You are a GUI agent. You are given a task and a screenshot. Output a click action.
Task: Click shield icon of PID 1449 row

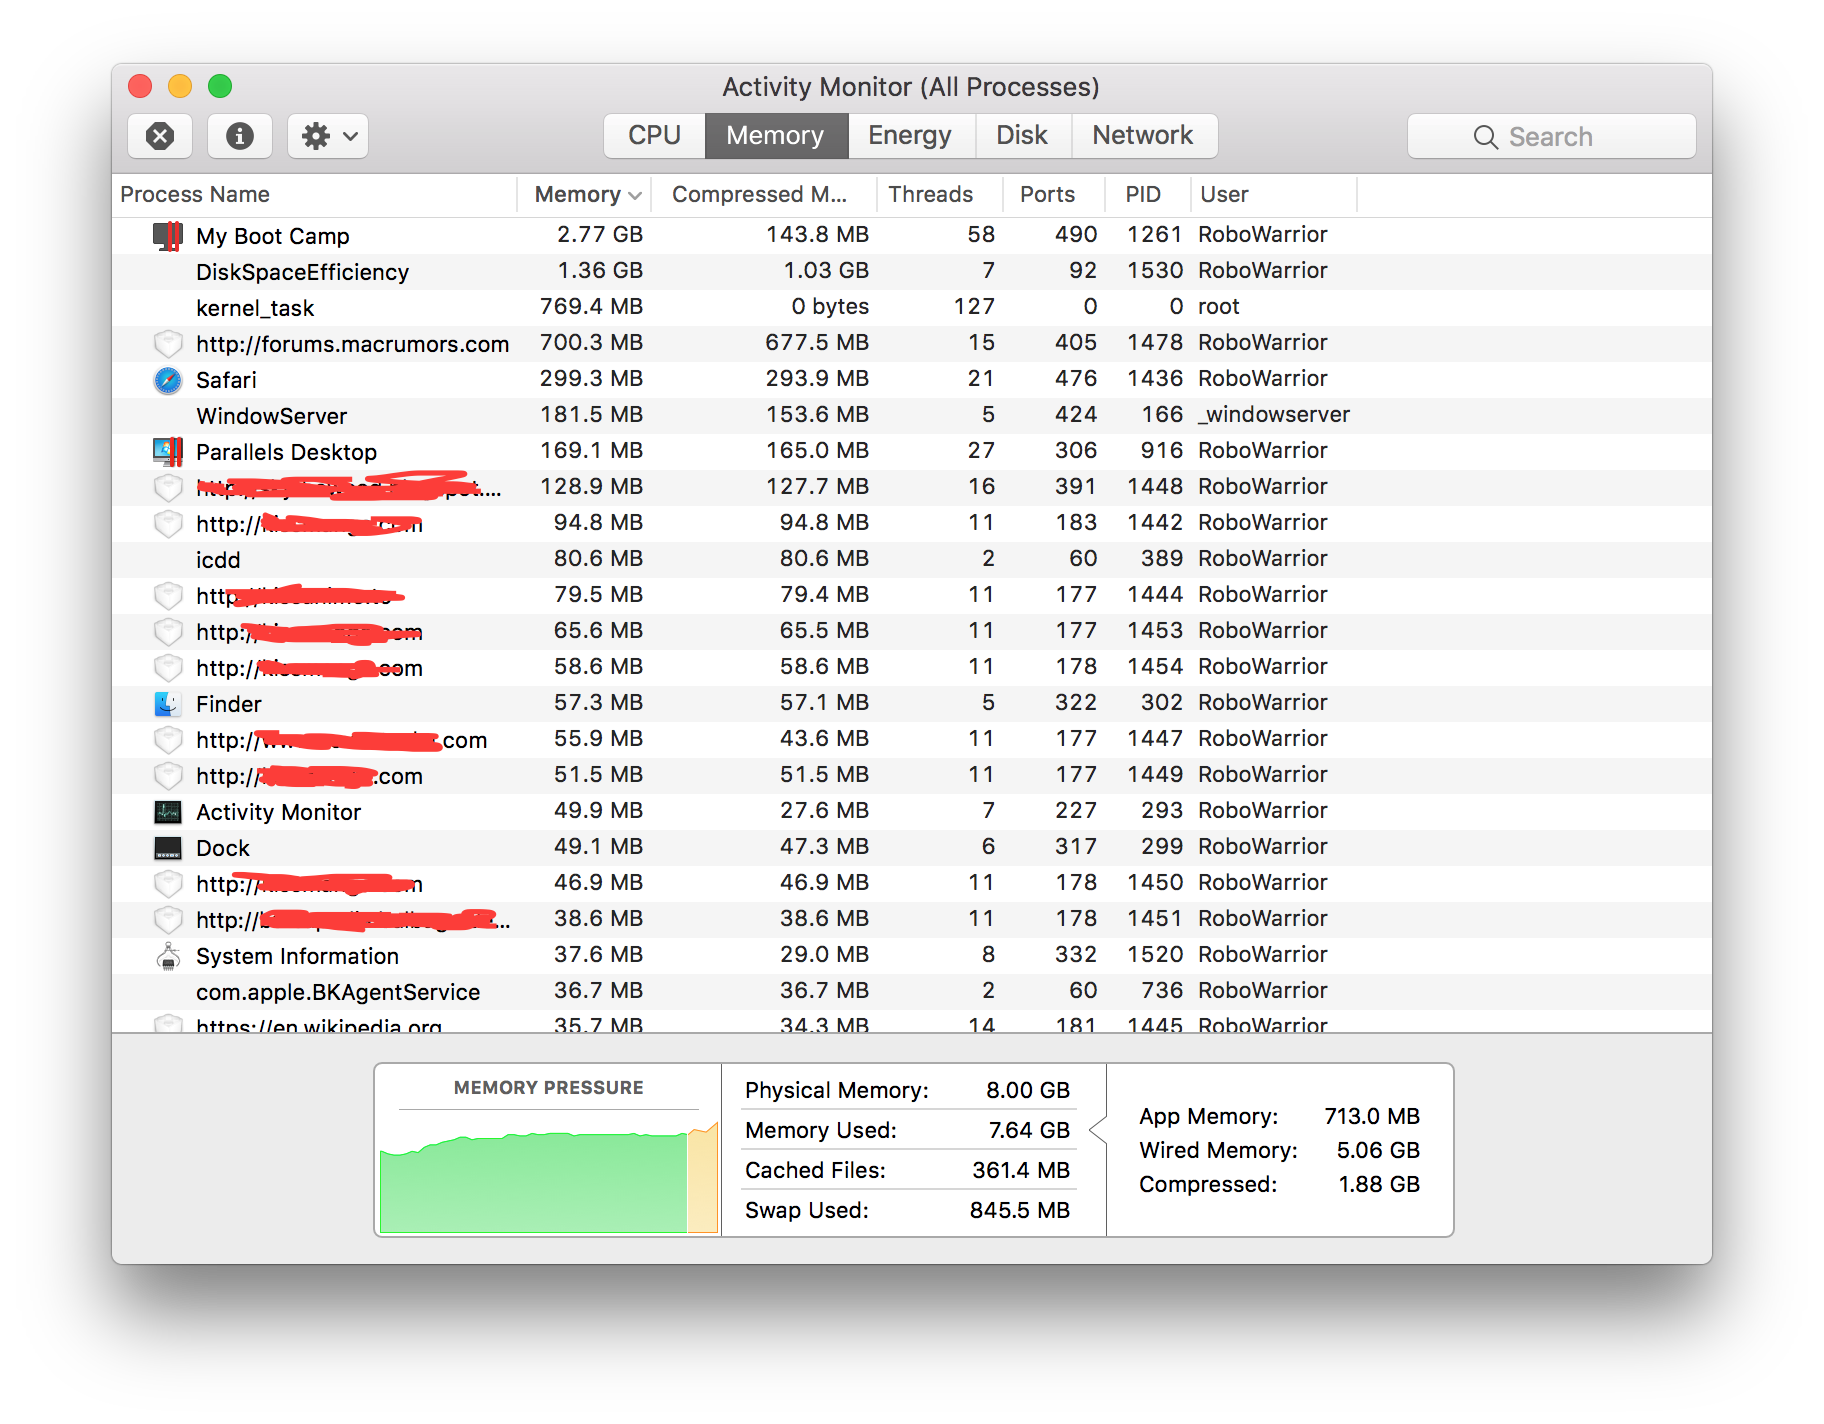[168, 776]
